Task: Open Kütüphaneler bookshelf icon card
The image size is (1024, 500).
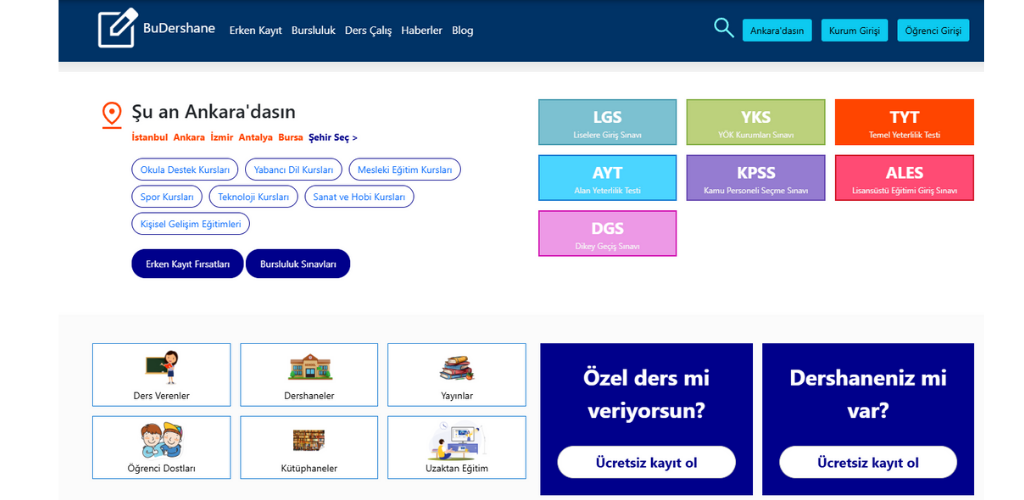Action: click(309, 447)
